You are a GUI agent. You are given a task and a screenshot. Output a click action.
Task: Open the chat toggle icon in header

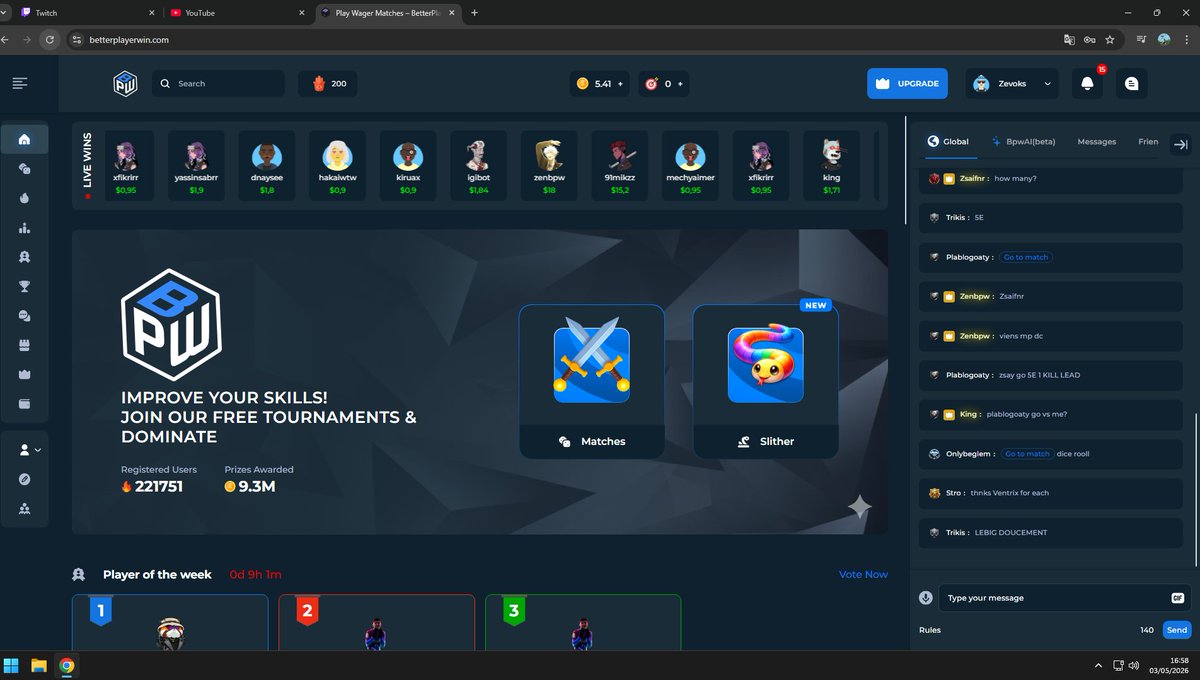pos(1131,84)
